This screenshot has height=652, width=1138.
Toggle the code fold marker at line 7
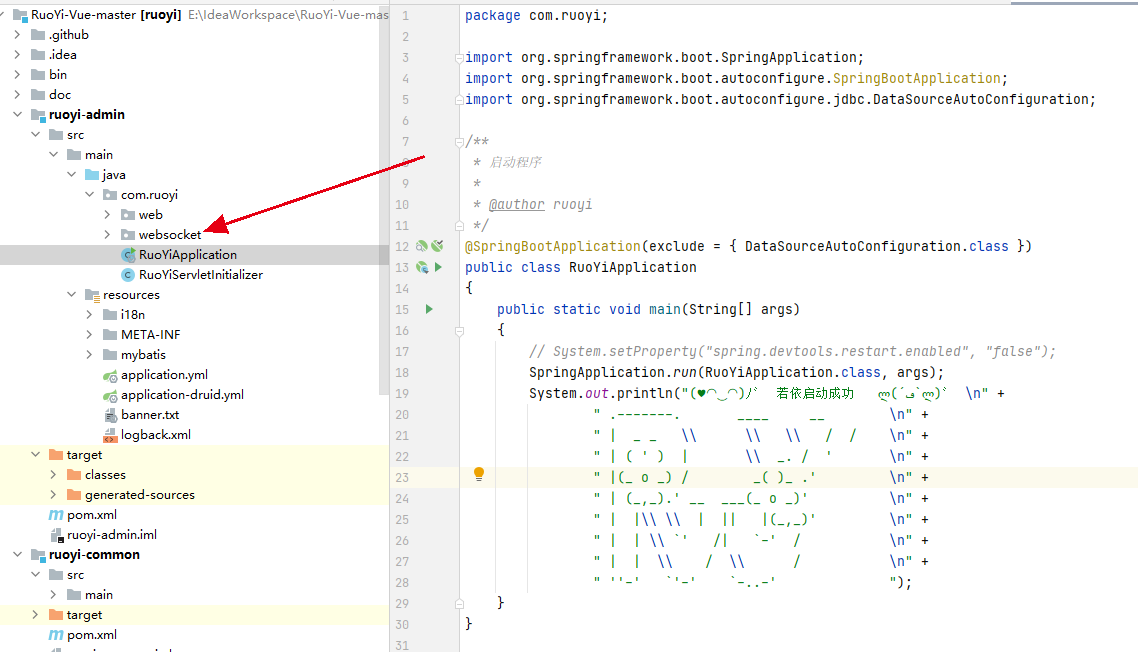[458, 141]
